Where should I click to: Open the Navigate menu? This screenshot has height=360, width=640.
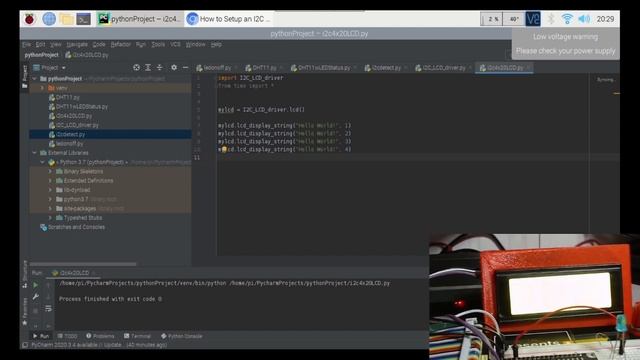(x=77, y=44)
